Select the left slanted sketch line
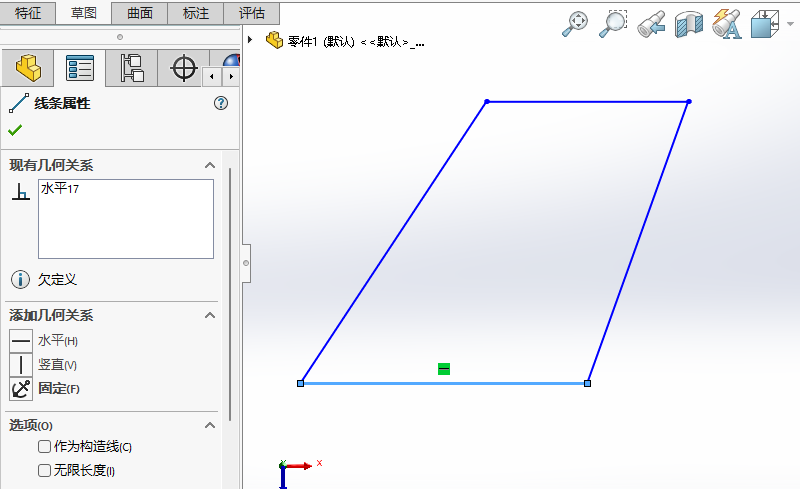The height and width of the screenshot is (489, 800). coord(393,242)
